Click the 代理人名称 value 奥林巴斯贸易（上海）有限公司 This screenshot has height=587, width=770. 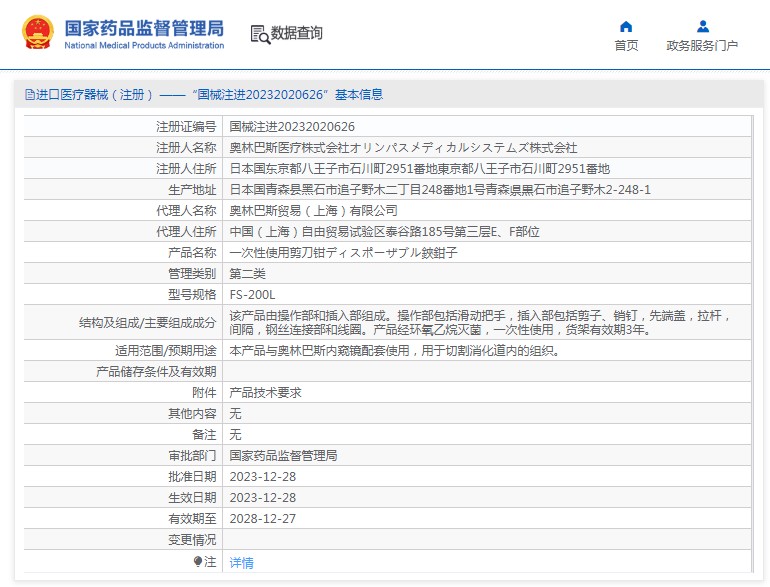(x=313, y=211)
